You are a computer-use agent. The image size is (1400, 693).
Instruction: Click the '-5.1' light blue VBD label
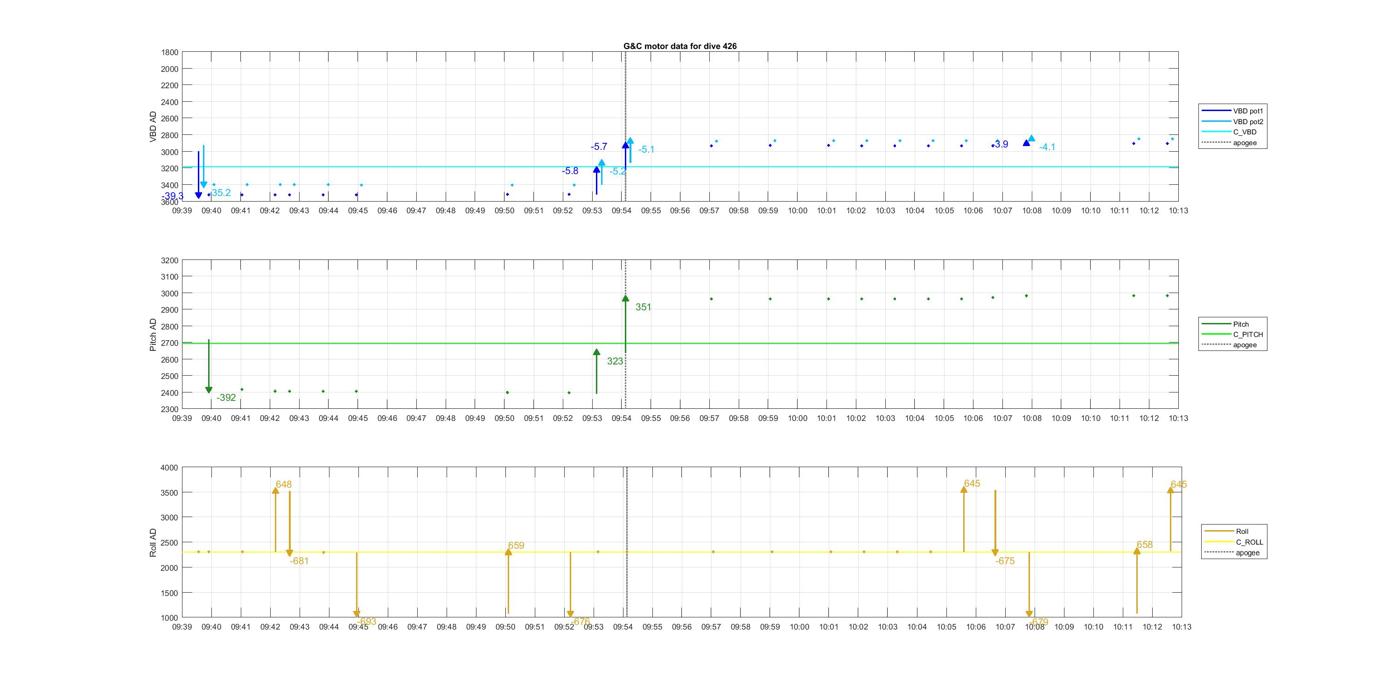pos(647,149)
